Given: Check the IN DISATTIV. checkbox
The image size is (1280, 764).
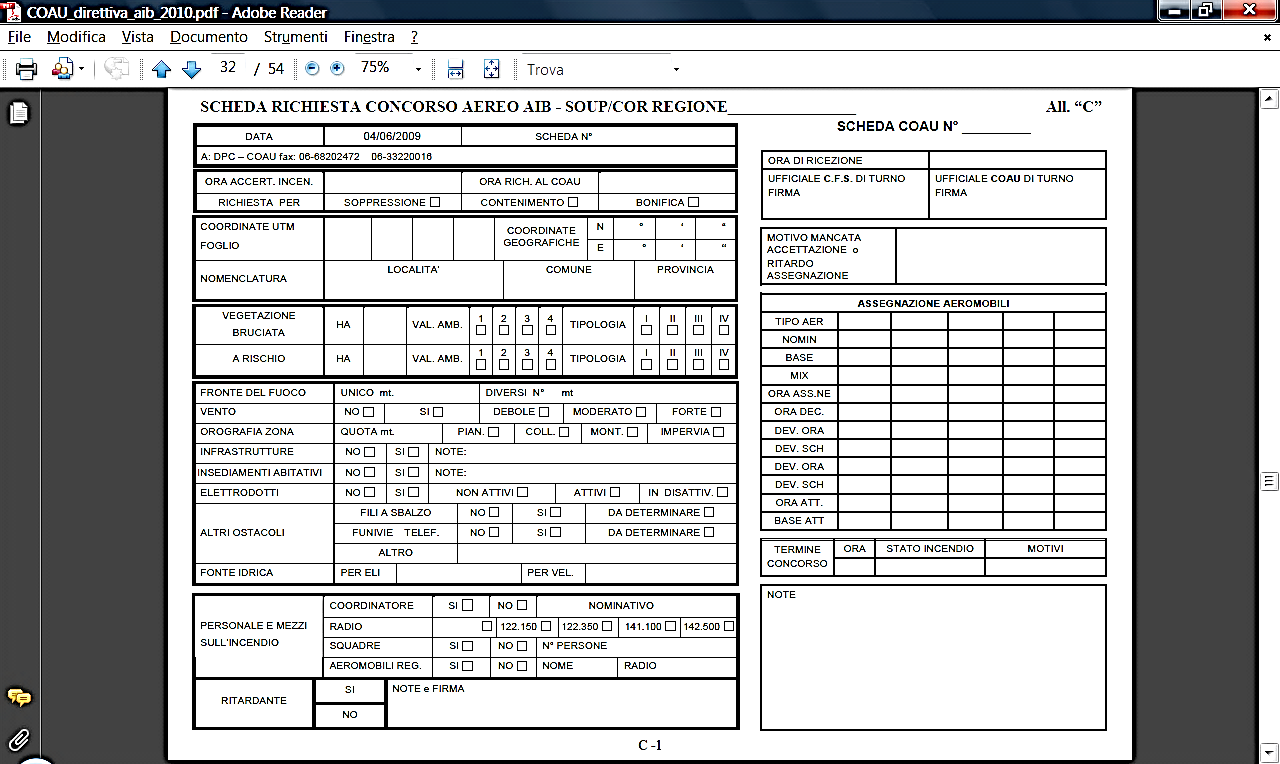Looking at the screenshot, I should coord(722,492).
